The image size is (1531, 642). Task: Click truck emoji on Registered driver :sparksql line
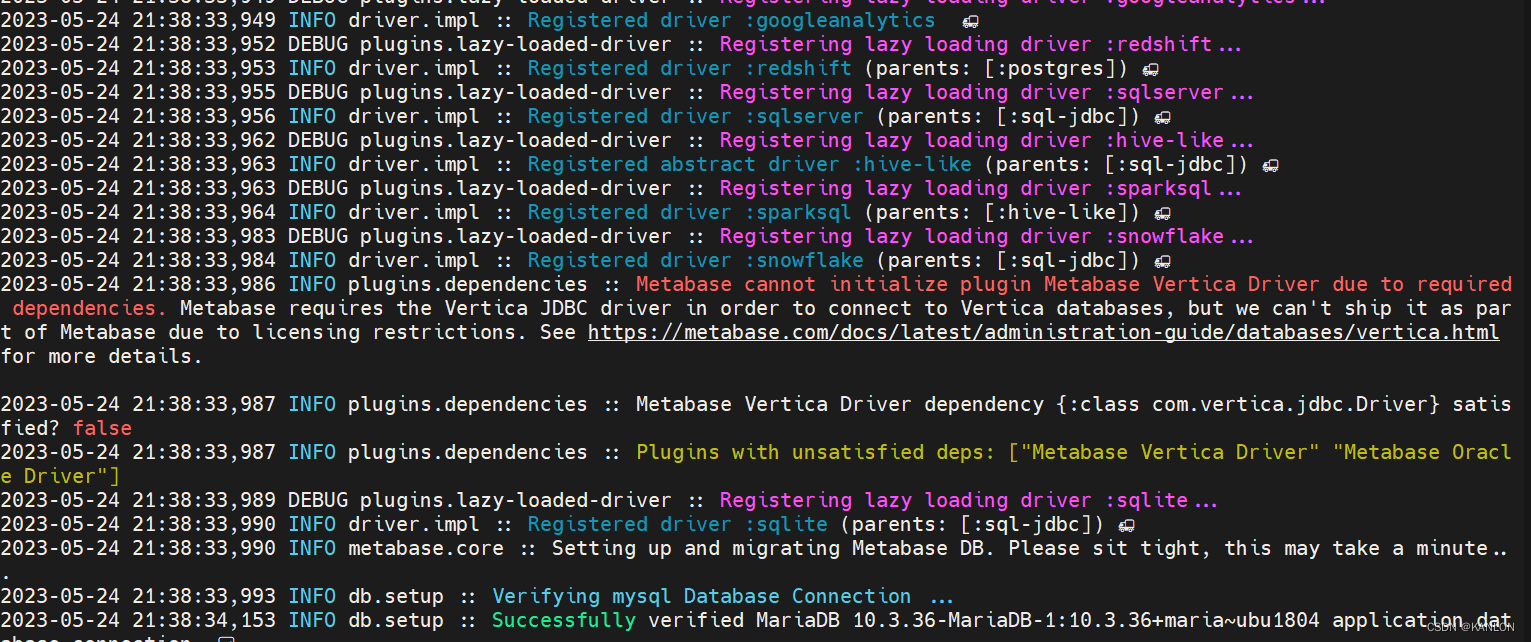point(1162,213)
